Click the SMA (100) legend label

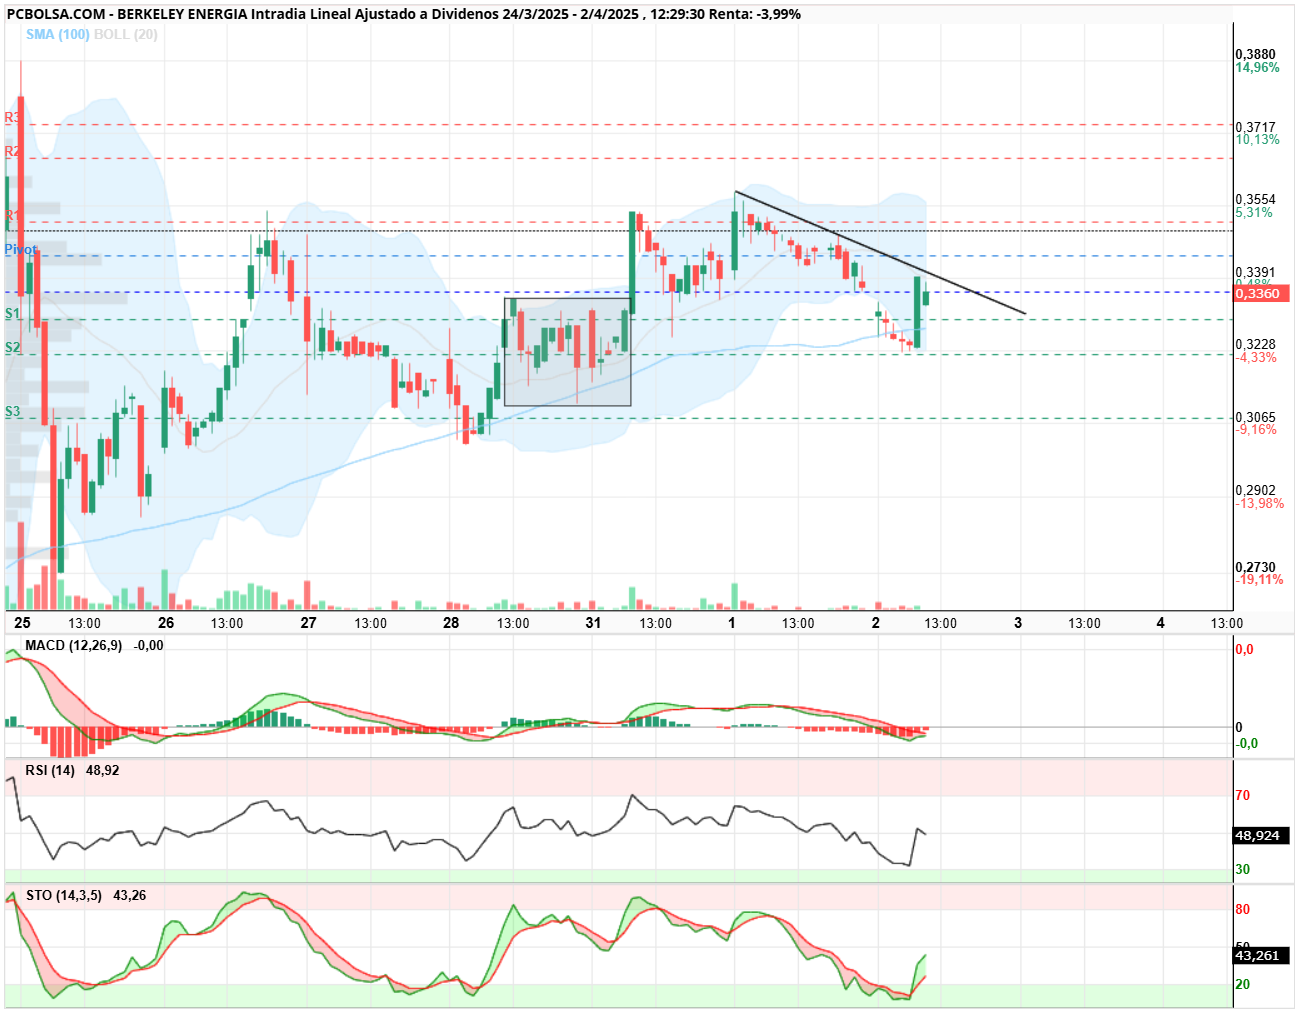coord(58,34)
